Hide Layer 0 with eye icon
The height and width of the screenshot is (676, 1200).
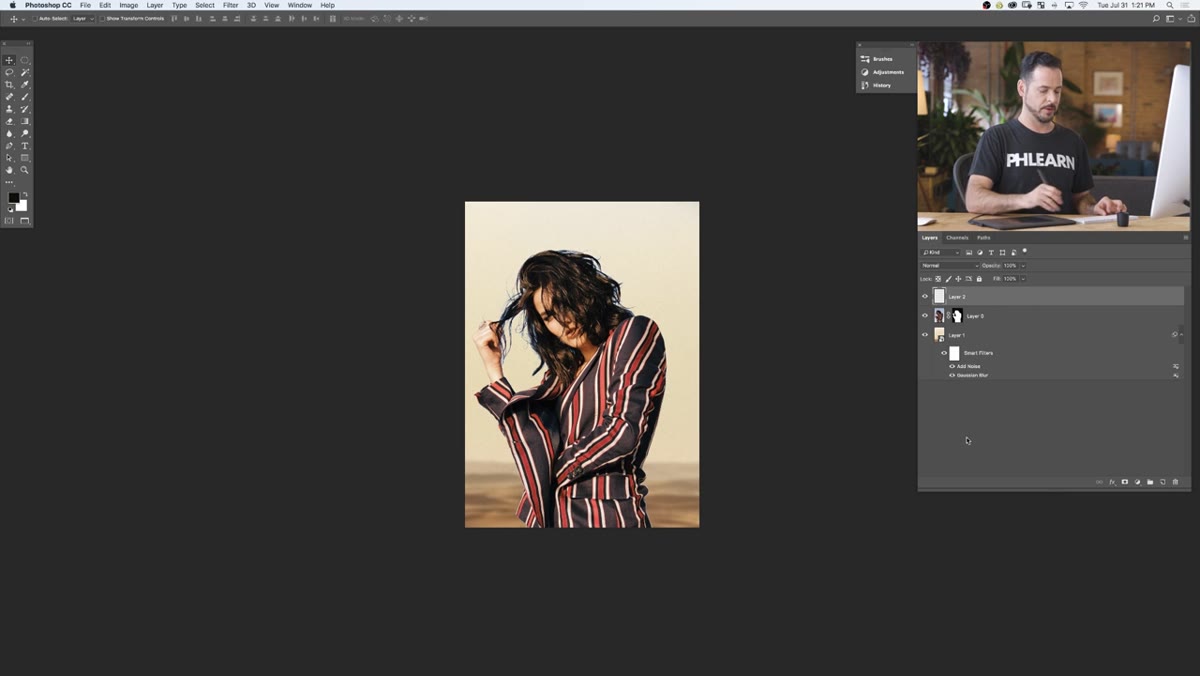coord(924,316)
